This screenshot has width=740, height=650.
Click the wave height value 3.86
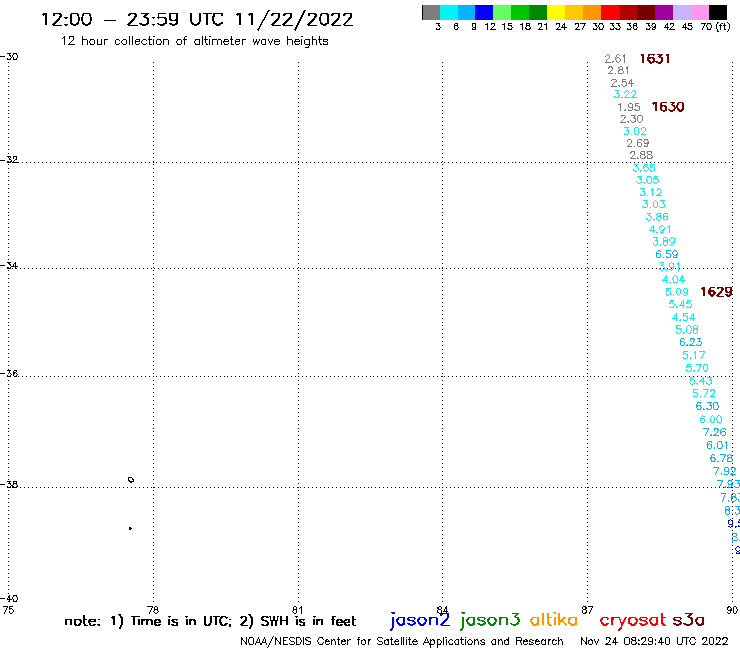[657, 217]
